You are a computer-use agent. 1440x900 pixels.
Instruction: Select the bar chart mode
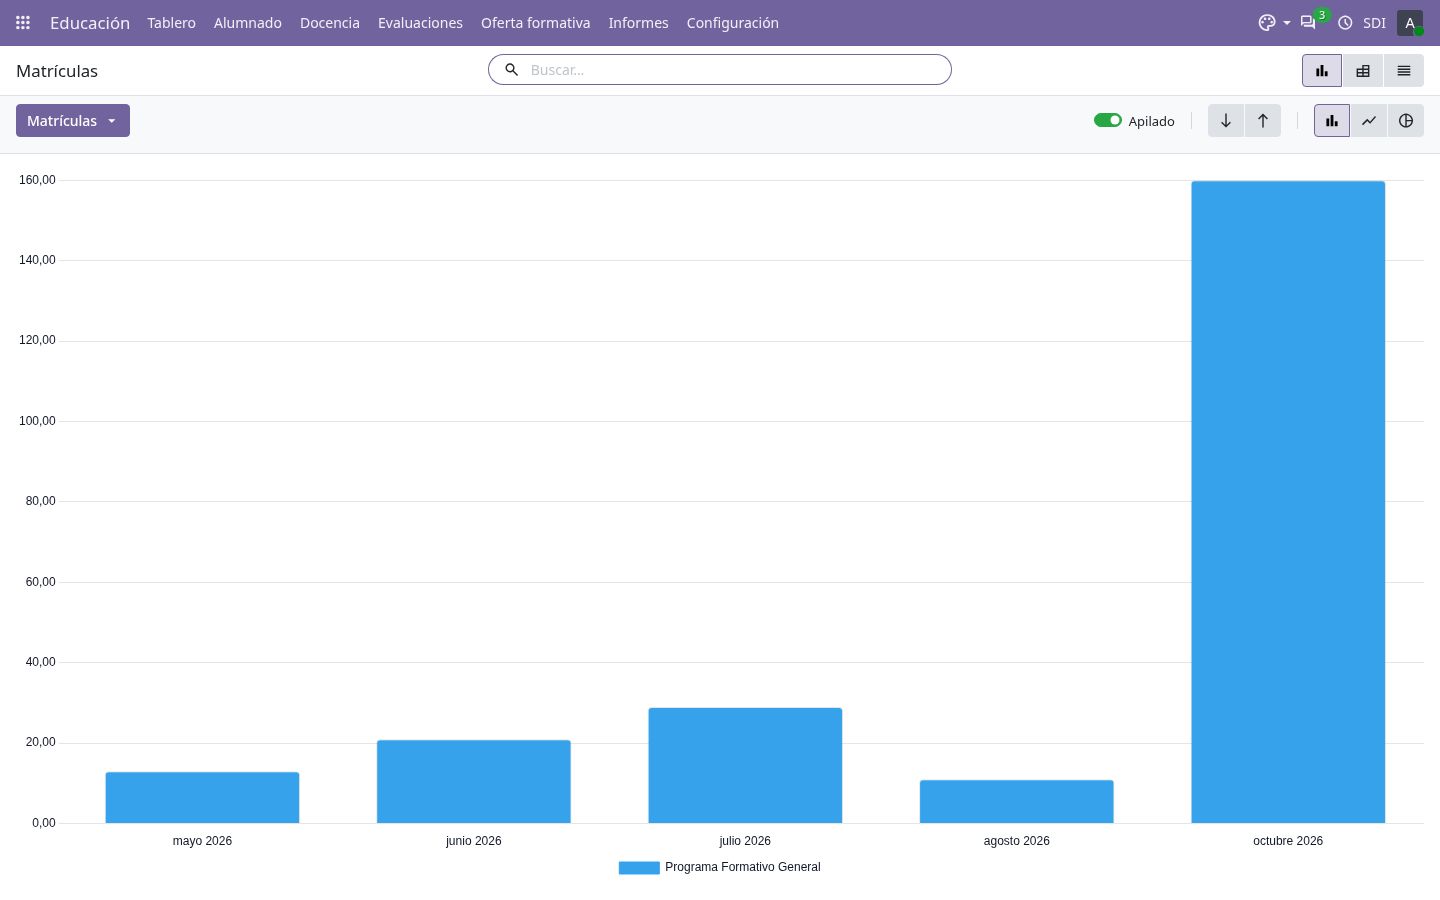tap(1332, 121)
